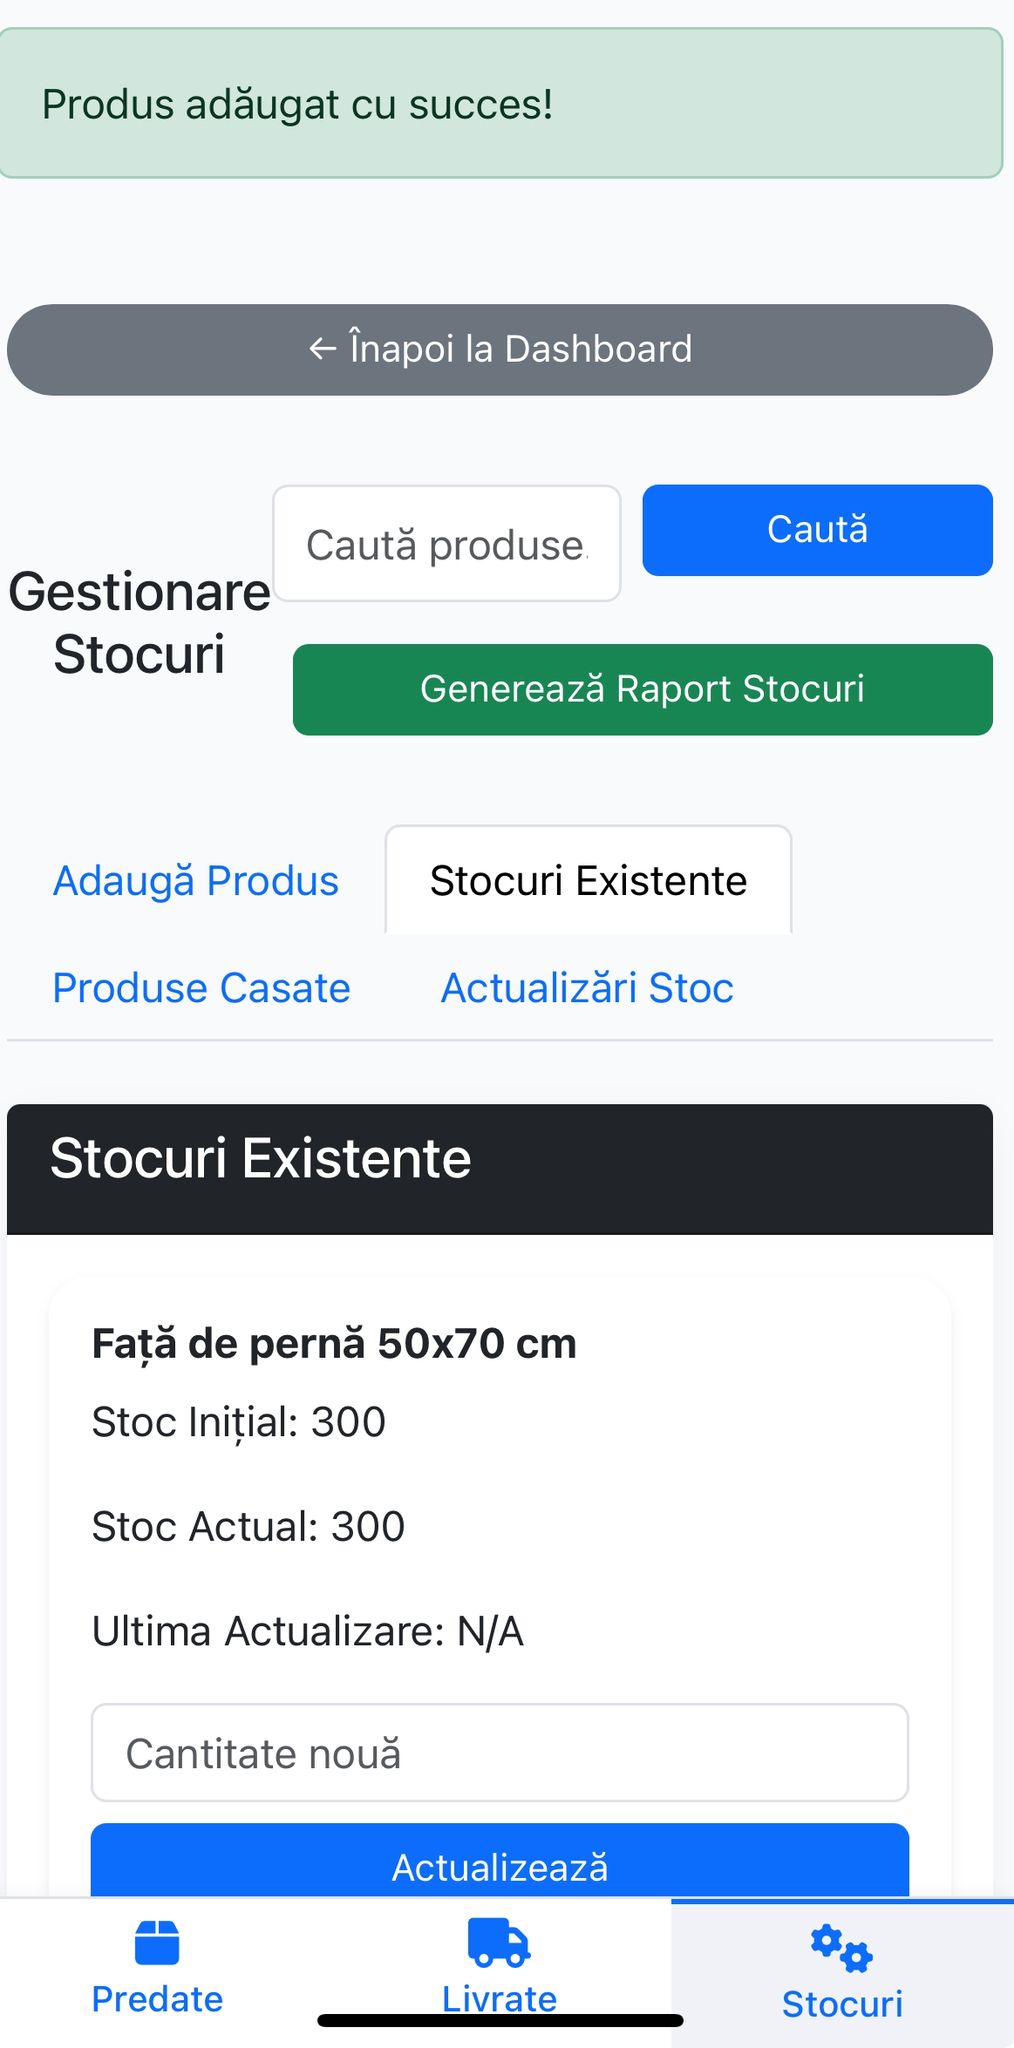1014x2048 pixels.
Task: Click the dark Stocuri Existente card header
Action: (x=499, y=1169)
